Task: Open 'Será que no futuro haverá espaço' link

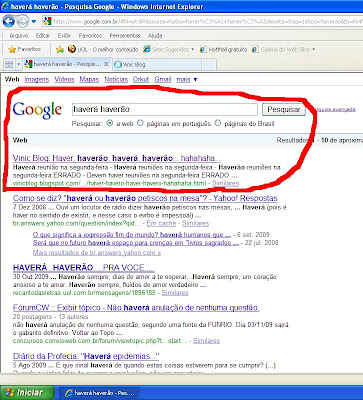Action: pos(136,243)
